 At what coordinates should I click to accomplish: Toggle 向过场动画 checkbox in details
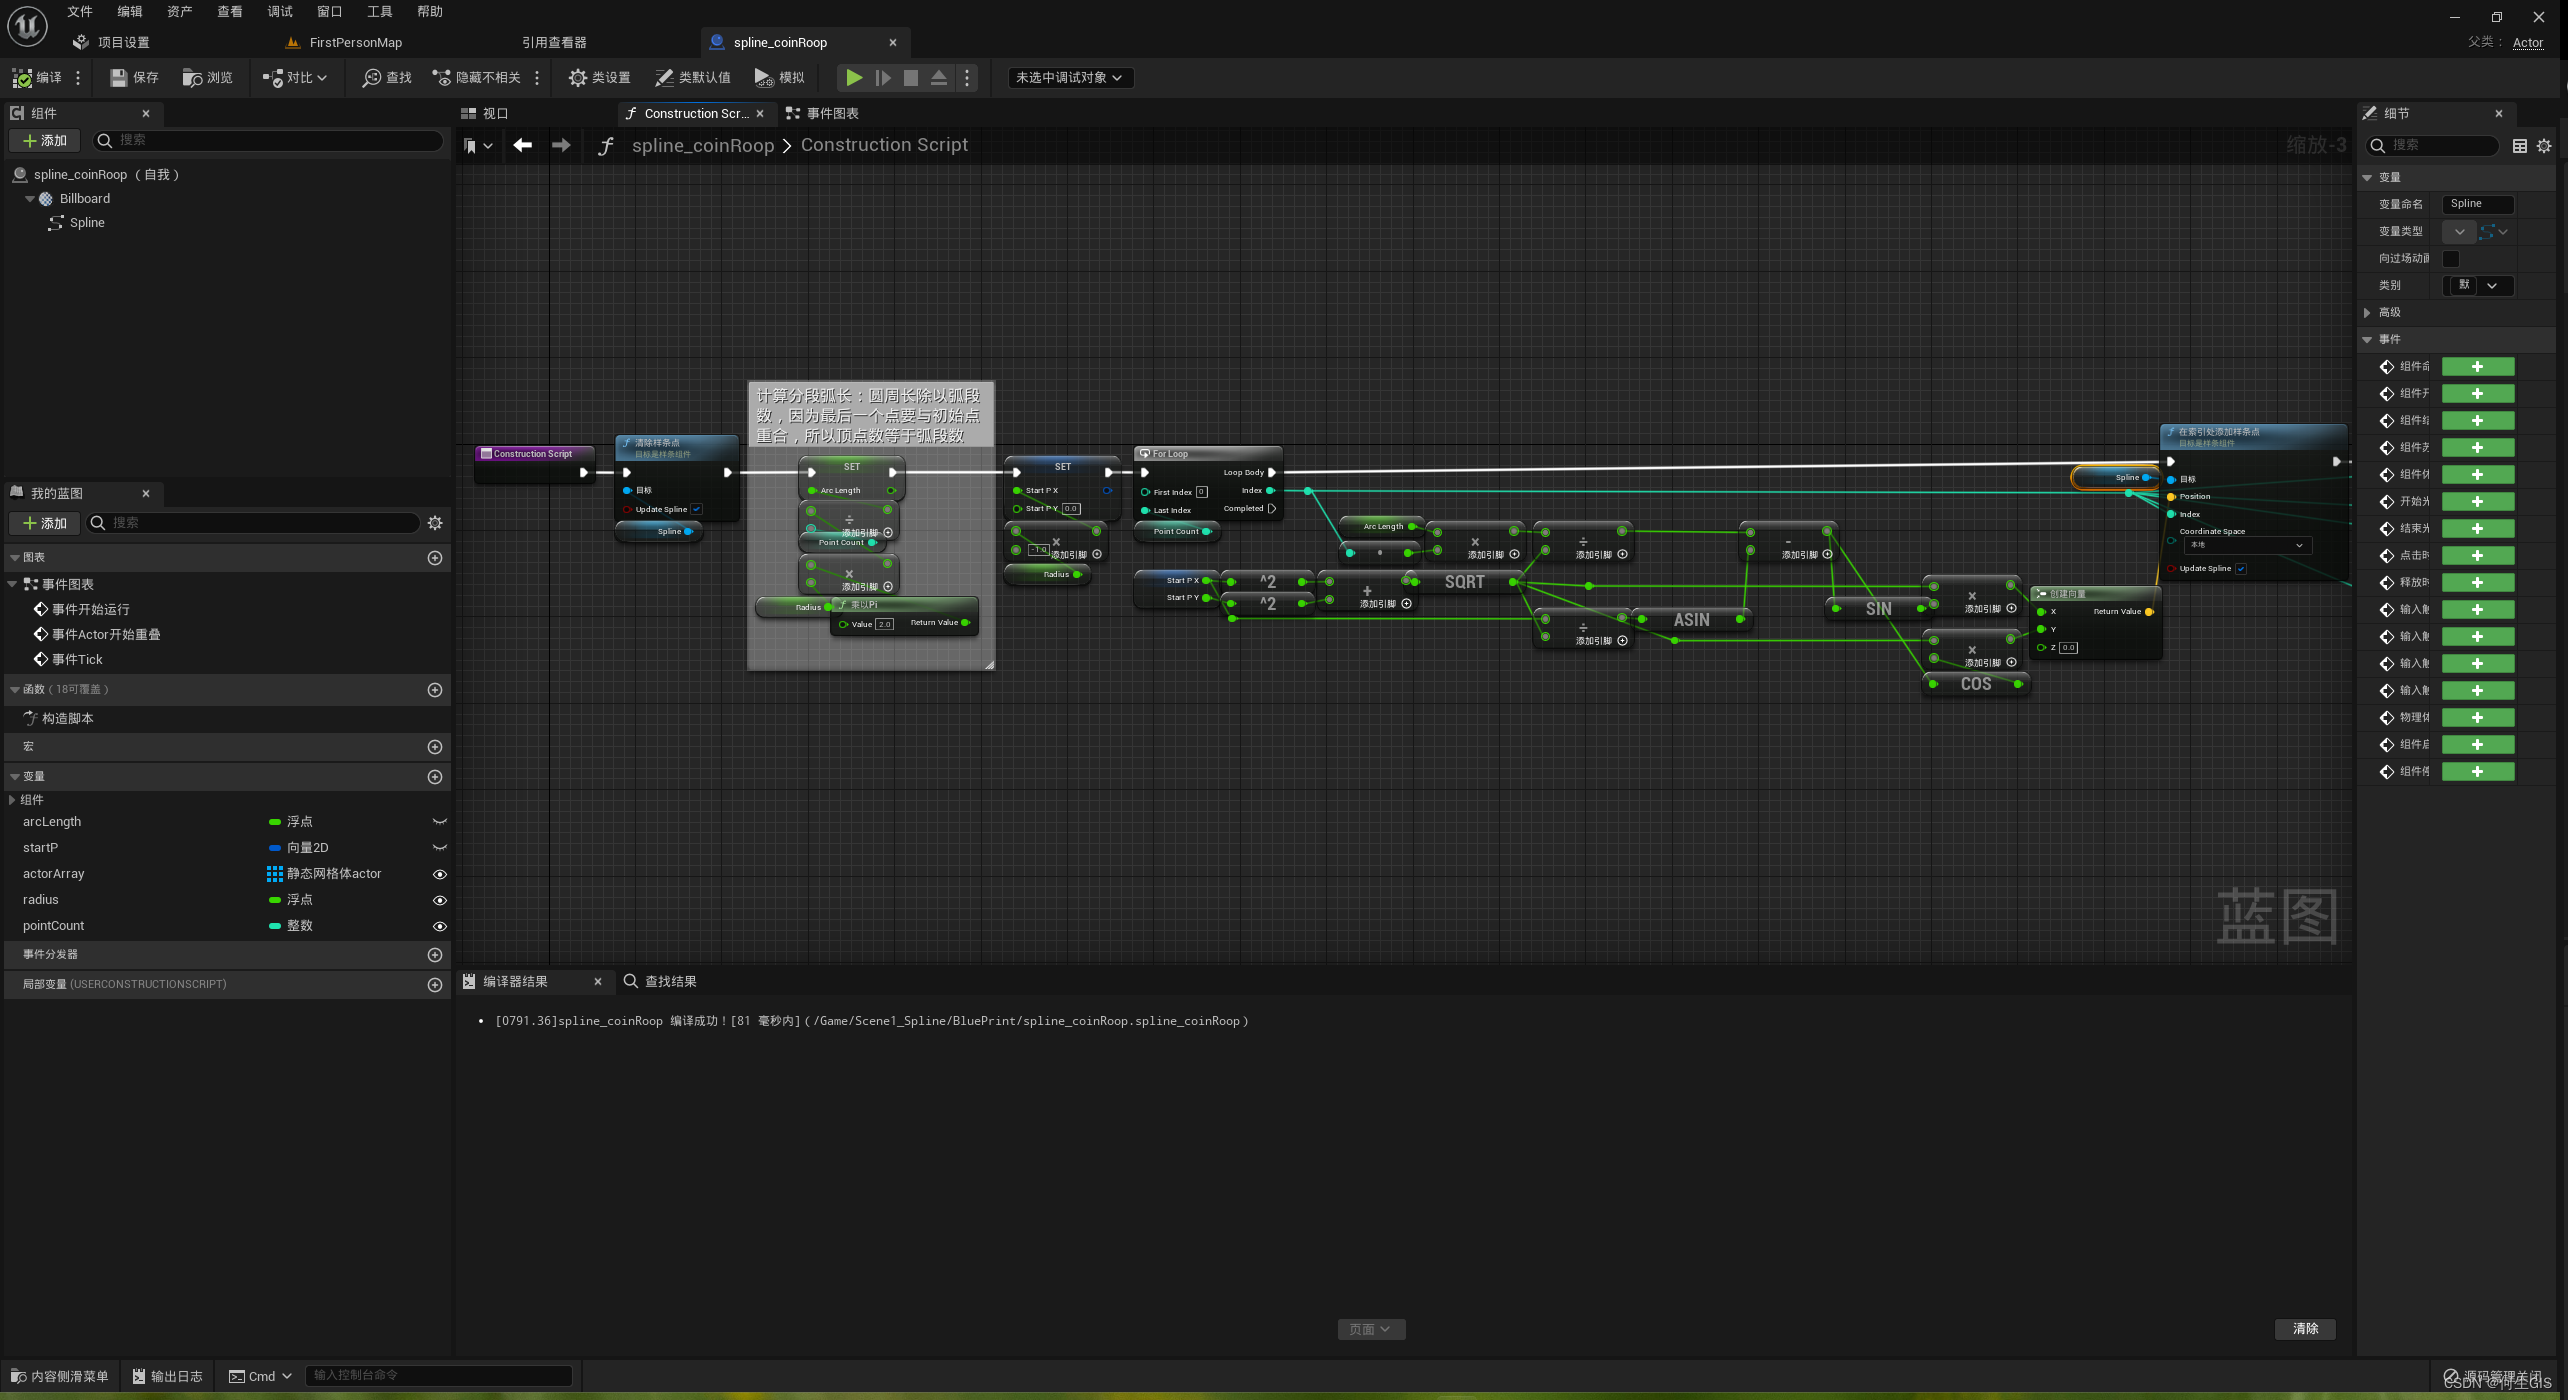[x=2451, y=258]
